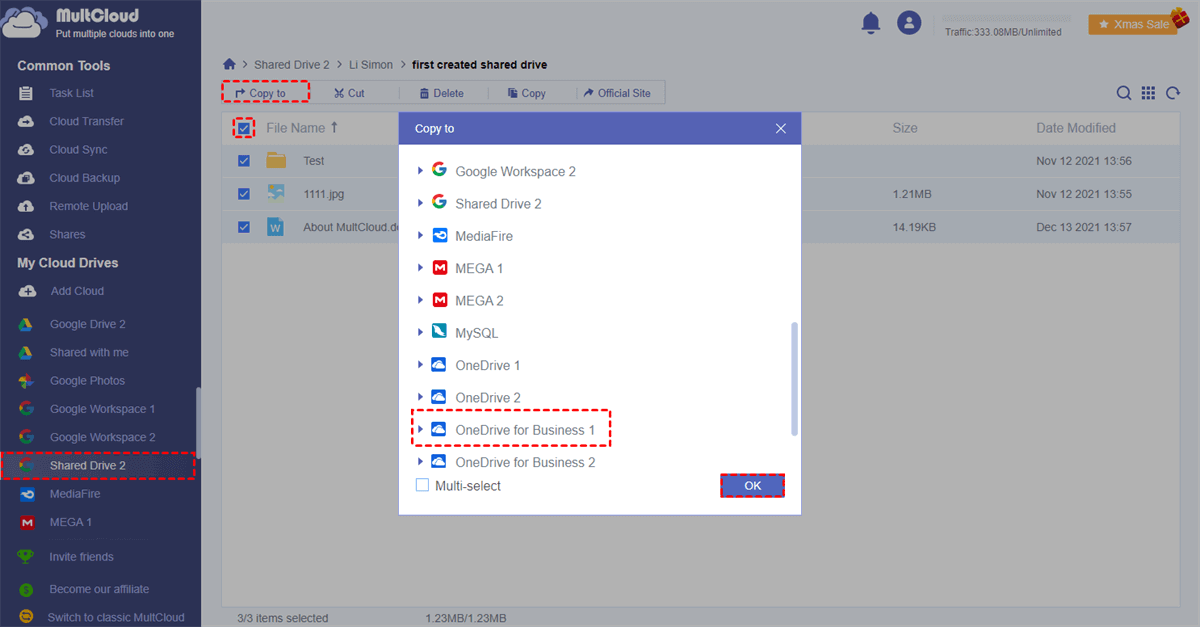1200x627 pixels.
Task: Open Cloud Backup tool
Action: tap(84, 178)
